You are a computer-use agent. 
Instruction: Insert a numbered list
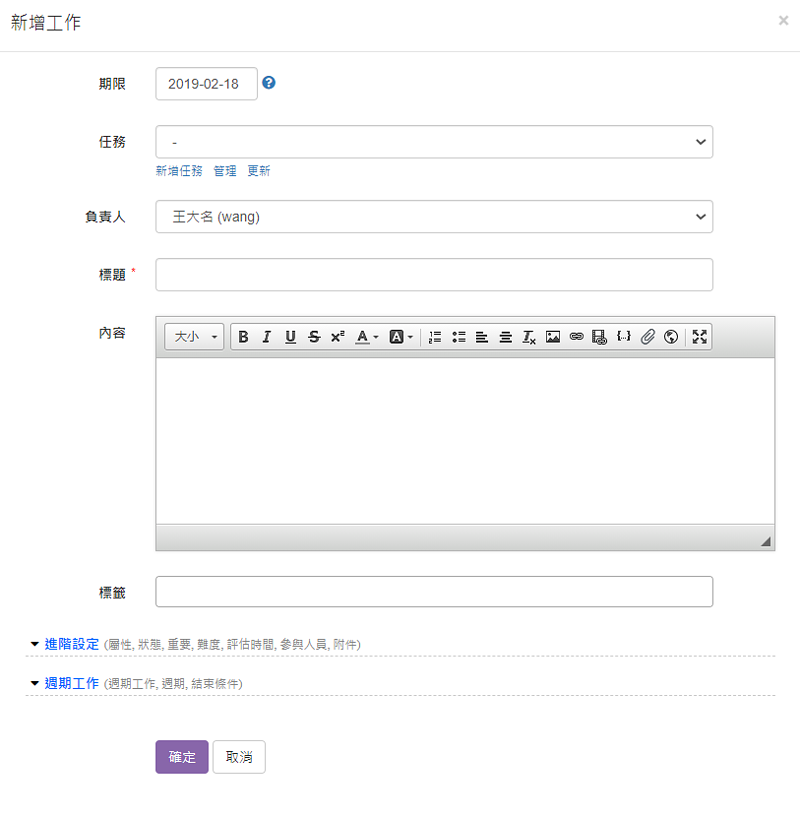435,337
